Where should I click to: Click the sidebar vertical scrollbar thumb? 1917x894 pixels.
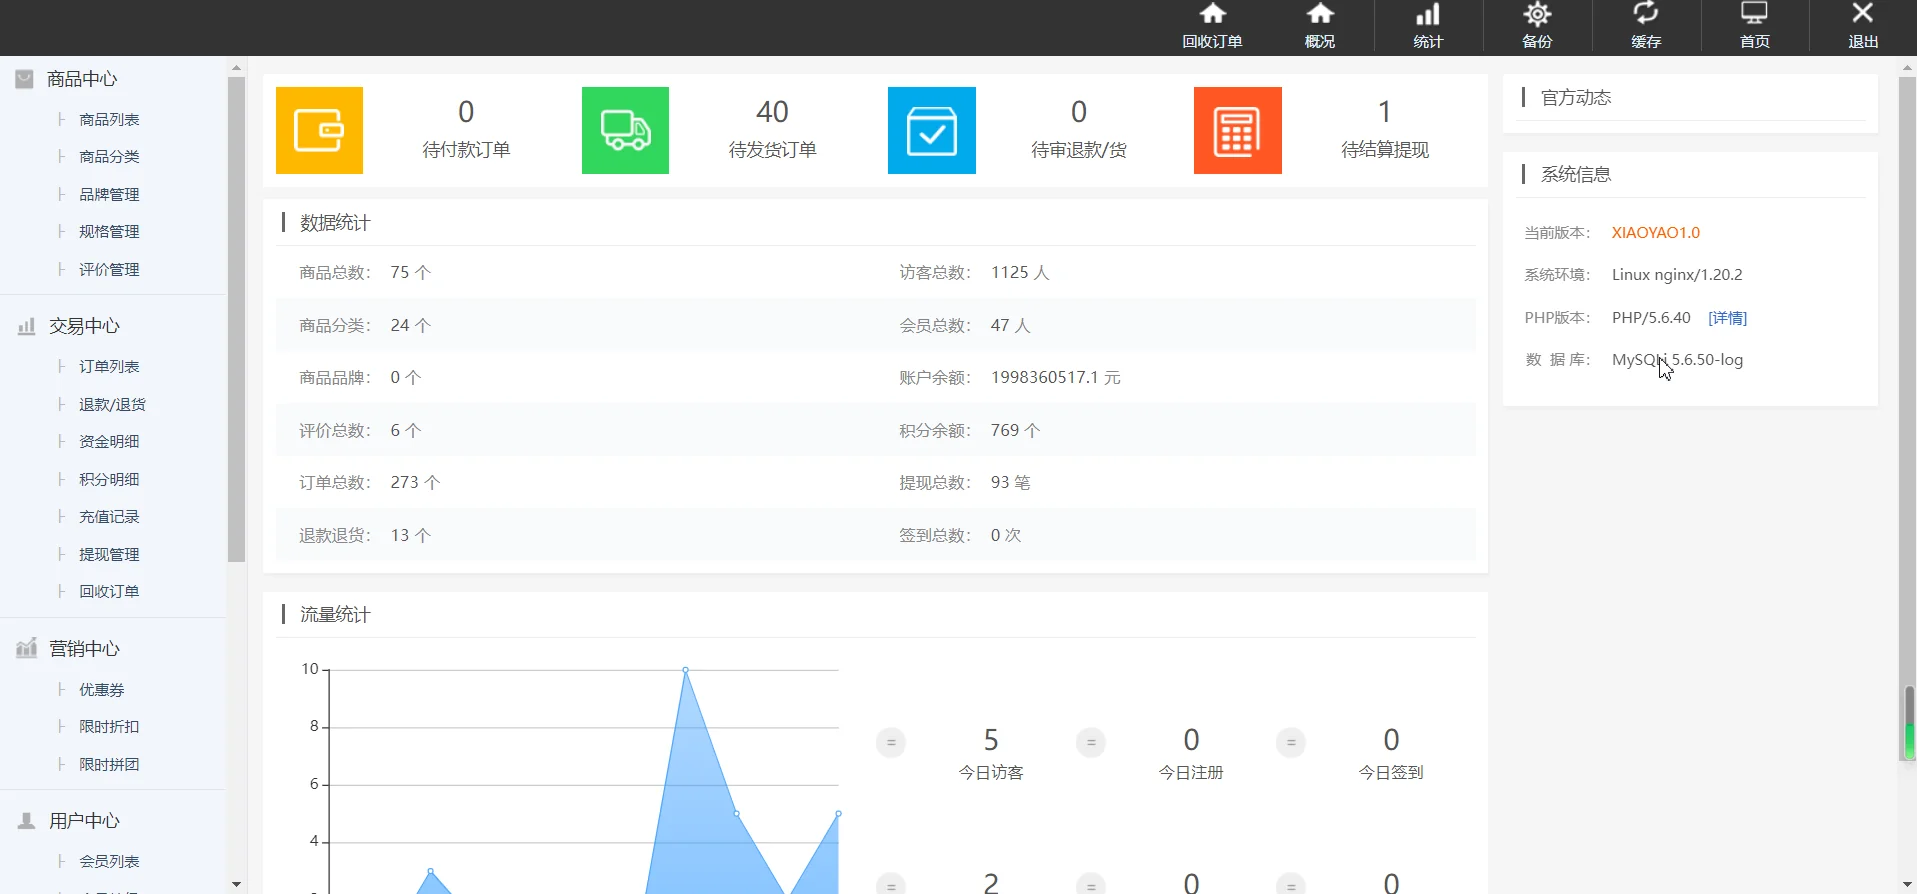(x=236, y=320)
